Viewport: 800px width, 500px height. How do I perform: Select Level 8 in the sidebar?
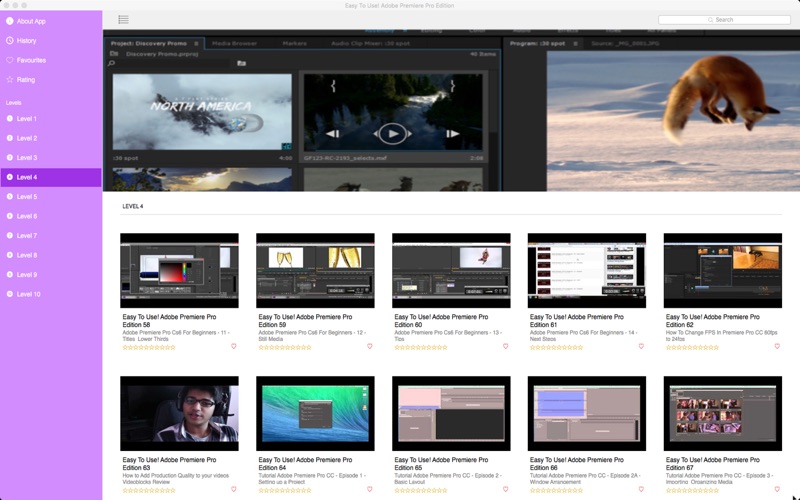pos(51,255)
